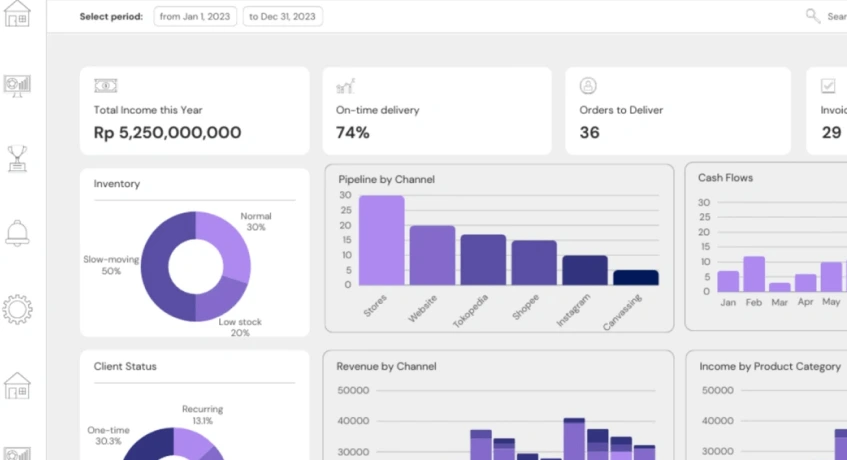Click the 'Feb' label under Cash Flows
This screenshot has height=460, width=847.
tap(754, 302)
